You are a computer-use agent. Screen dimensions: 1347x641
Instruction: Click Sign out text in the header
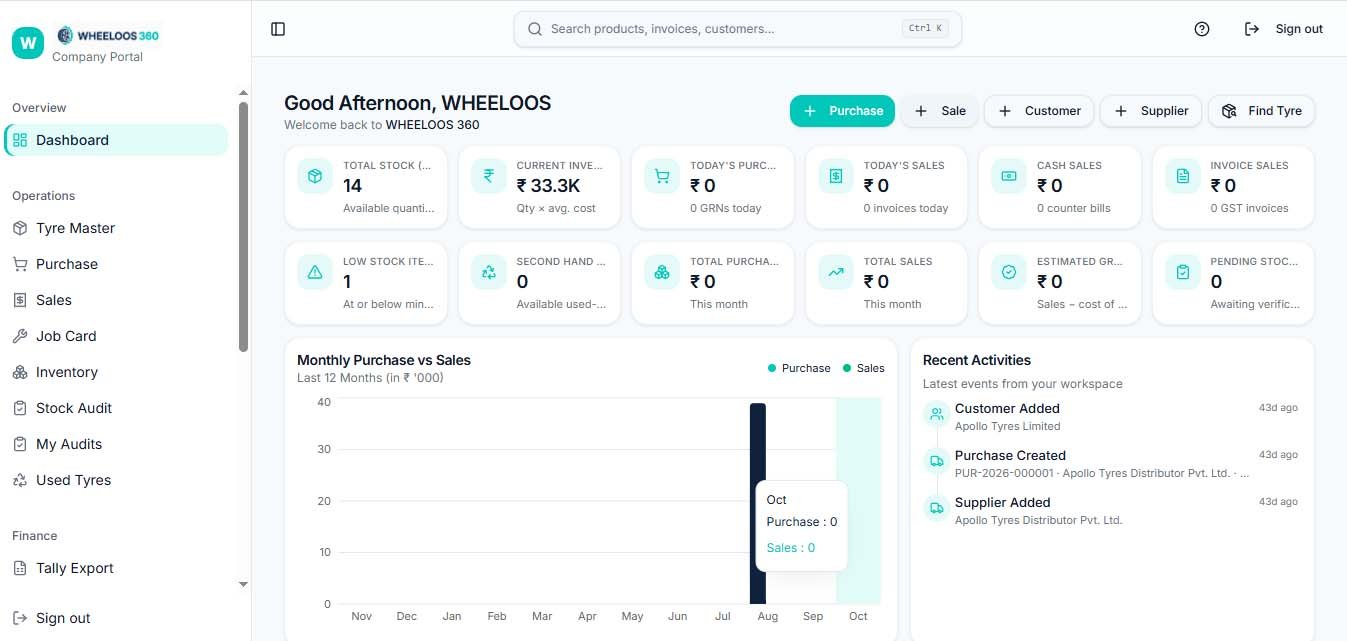[1299, 29]
